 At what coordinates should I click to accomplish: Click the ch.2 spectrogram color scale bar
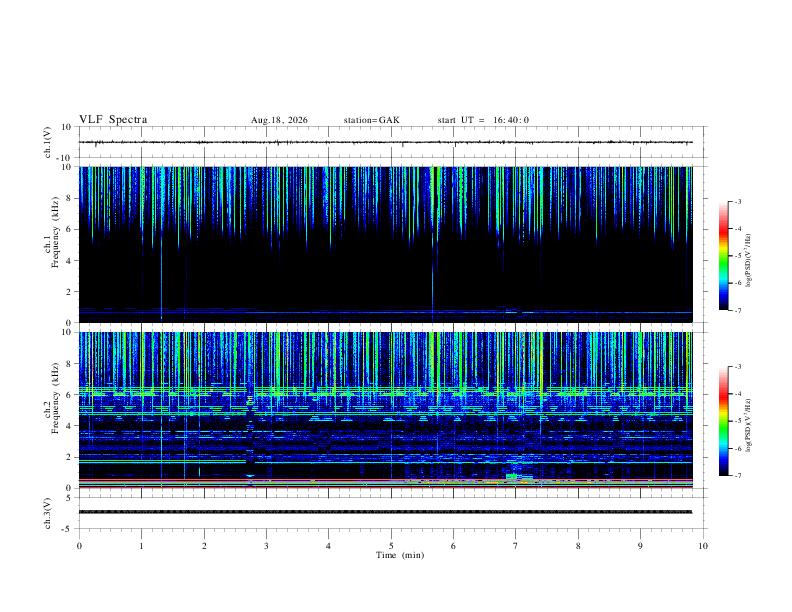(723, 421)
